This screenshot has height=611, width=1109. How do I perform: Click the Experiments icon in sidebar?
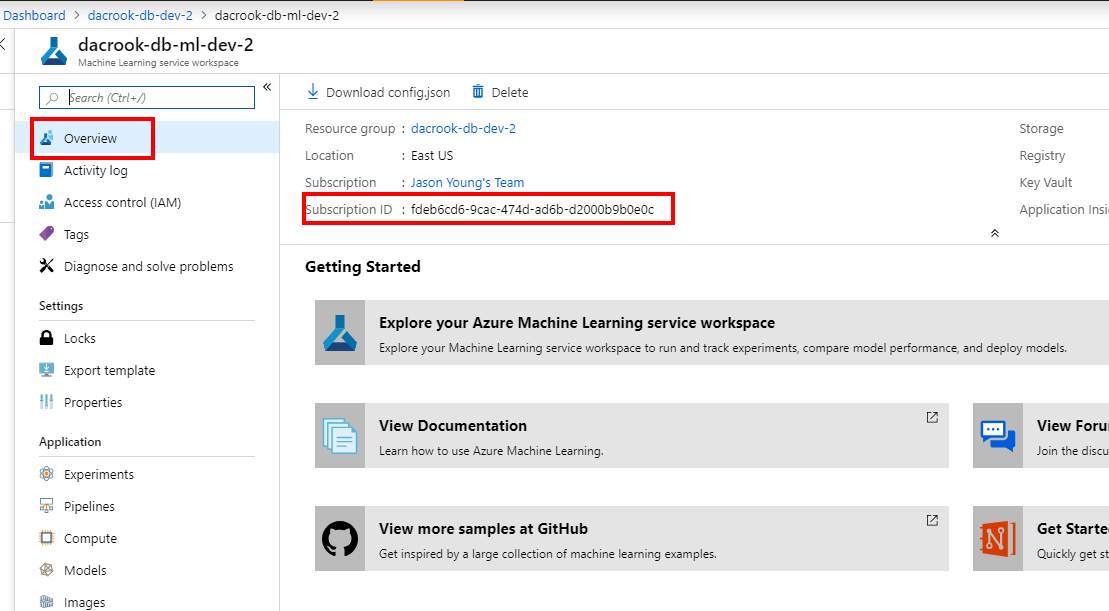click(47, 474)
